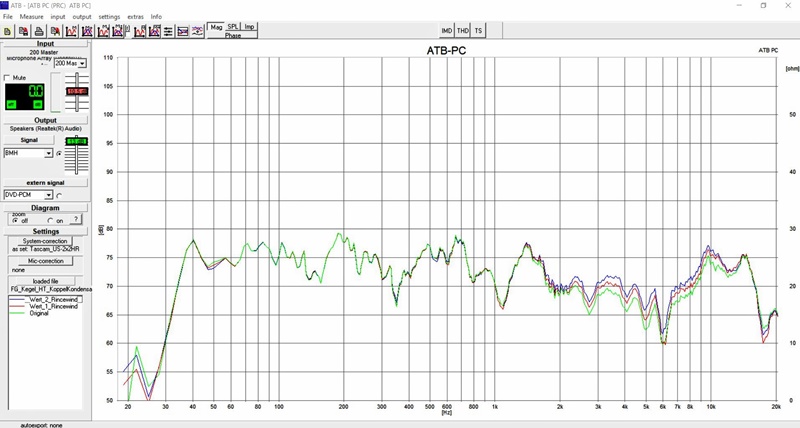Select the zoom off radio button

click(14, 220)
